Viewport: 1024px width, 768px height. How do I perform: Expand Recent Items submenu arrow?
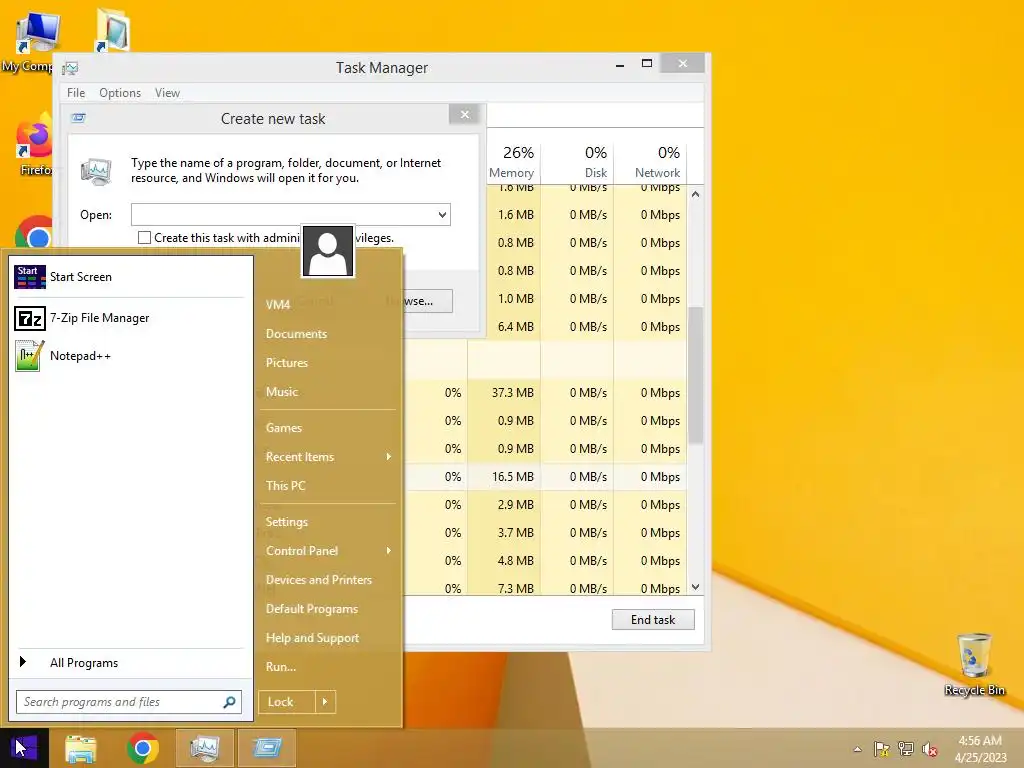click(389, 456)
